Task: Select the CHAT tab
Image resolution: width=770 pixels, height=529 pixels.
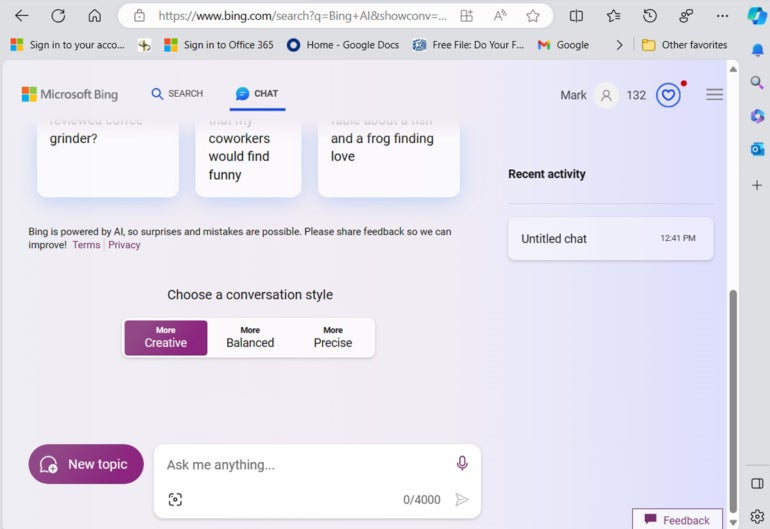Action: click(x=257, y=94)
